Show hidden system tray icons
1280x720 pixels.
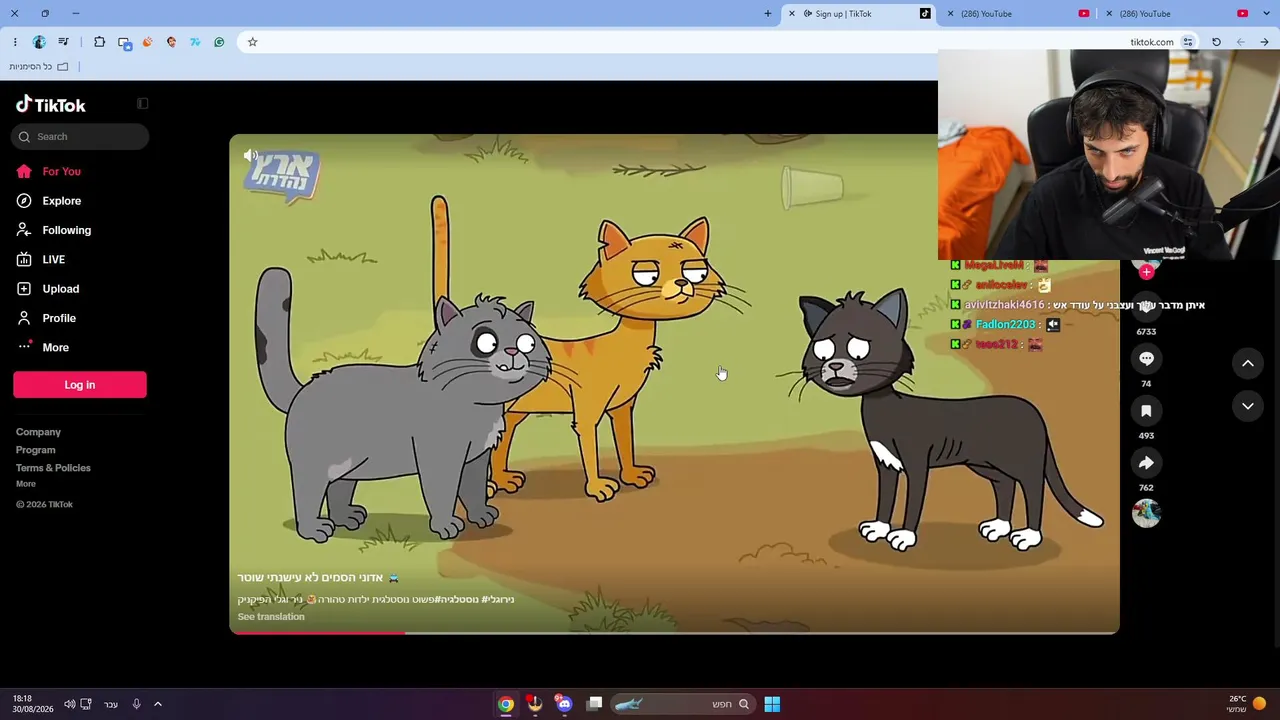tap(158, 704)
